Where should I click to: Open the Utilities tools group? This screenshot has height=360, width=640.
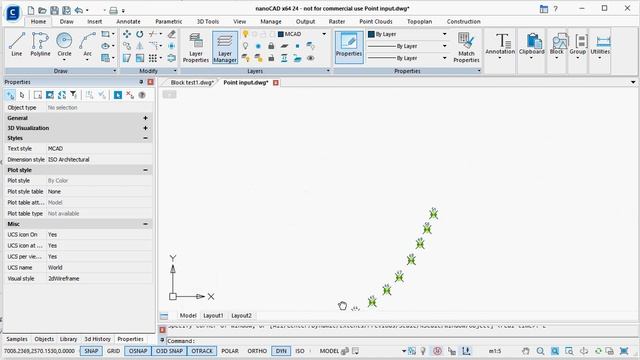coord(600,47)
